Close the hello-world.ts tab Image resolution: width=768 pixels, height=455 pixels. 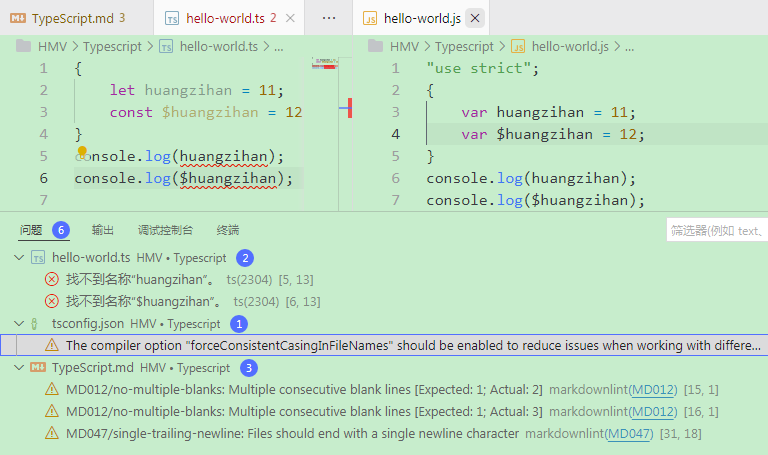click(x=290, y=18)
